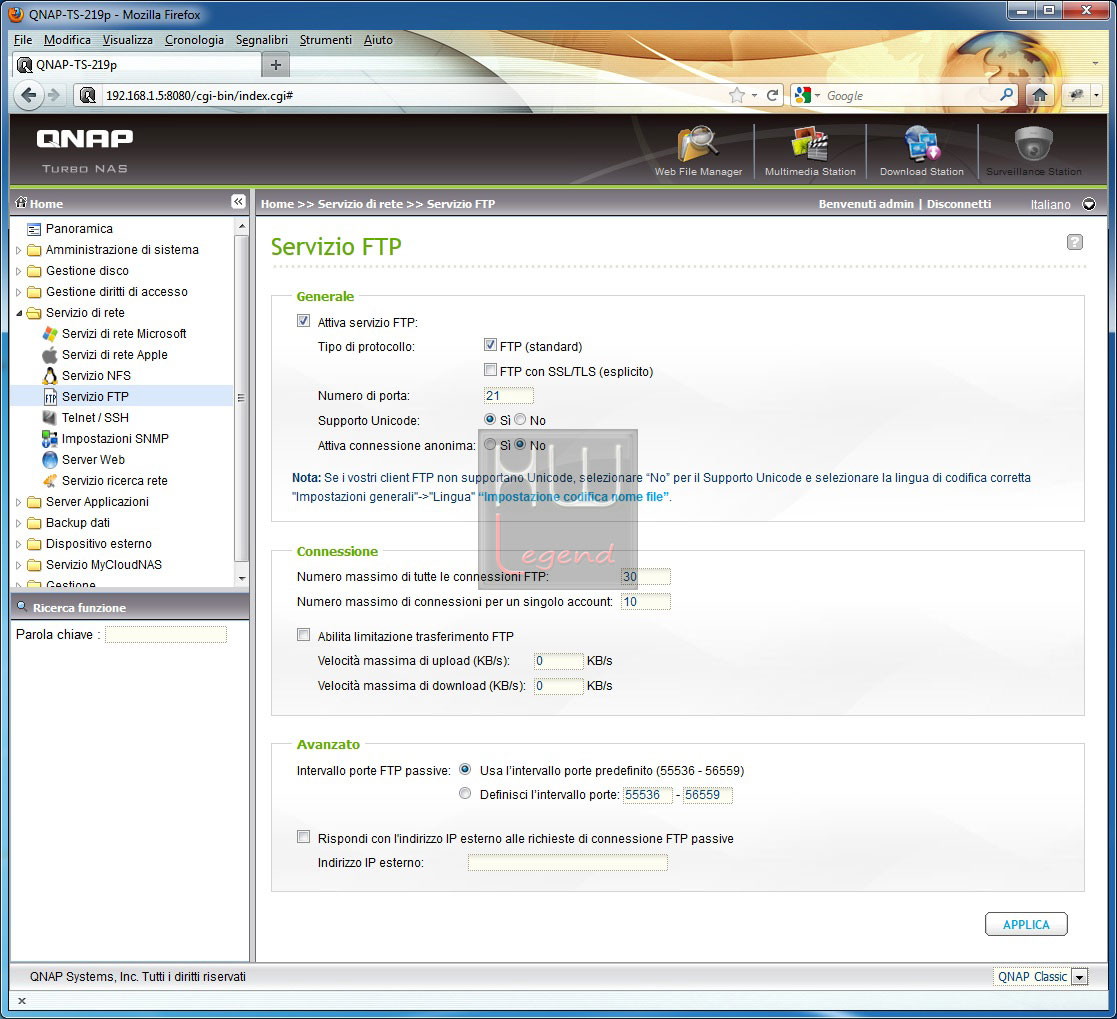Select Sì for anonymous connection
1117x1019 pixels.
(x=490, y=445)
